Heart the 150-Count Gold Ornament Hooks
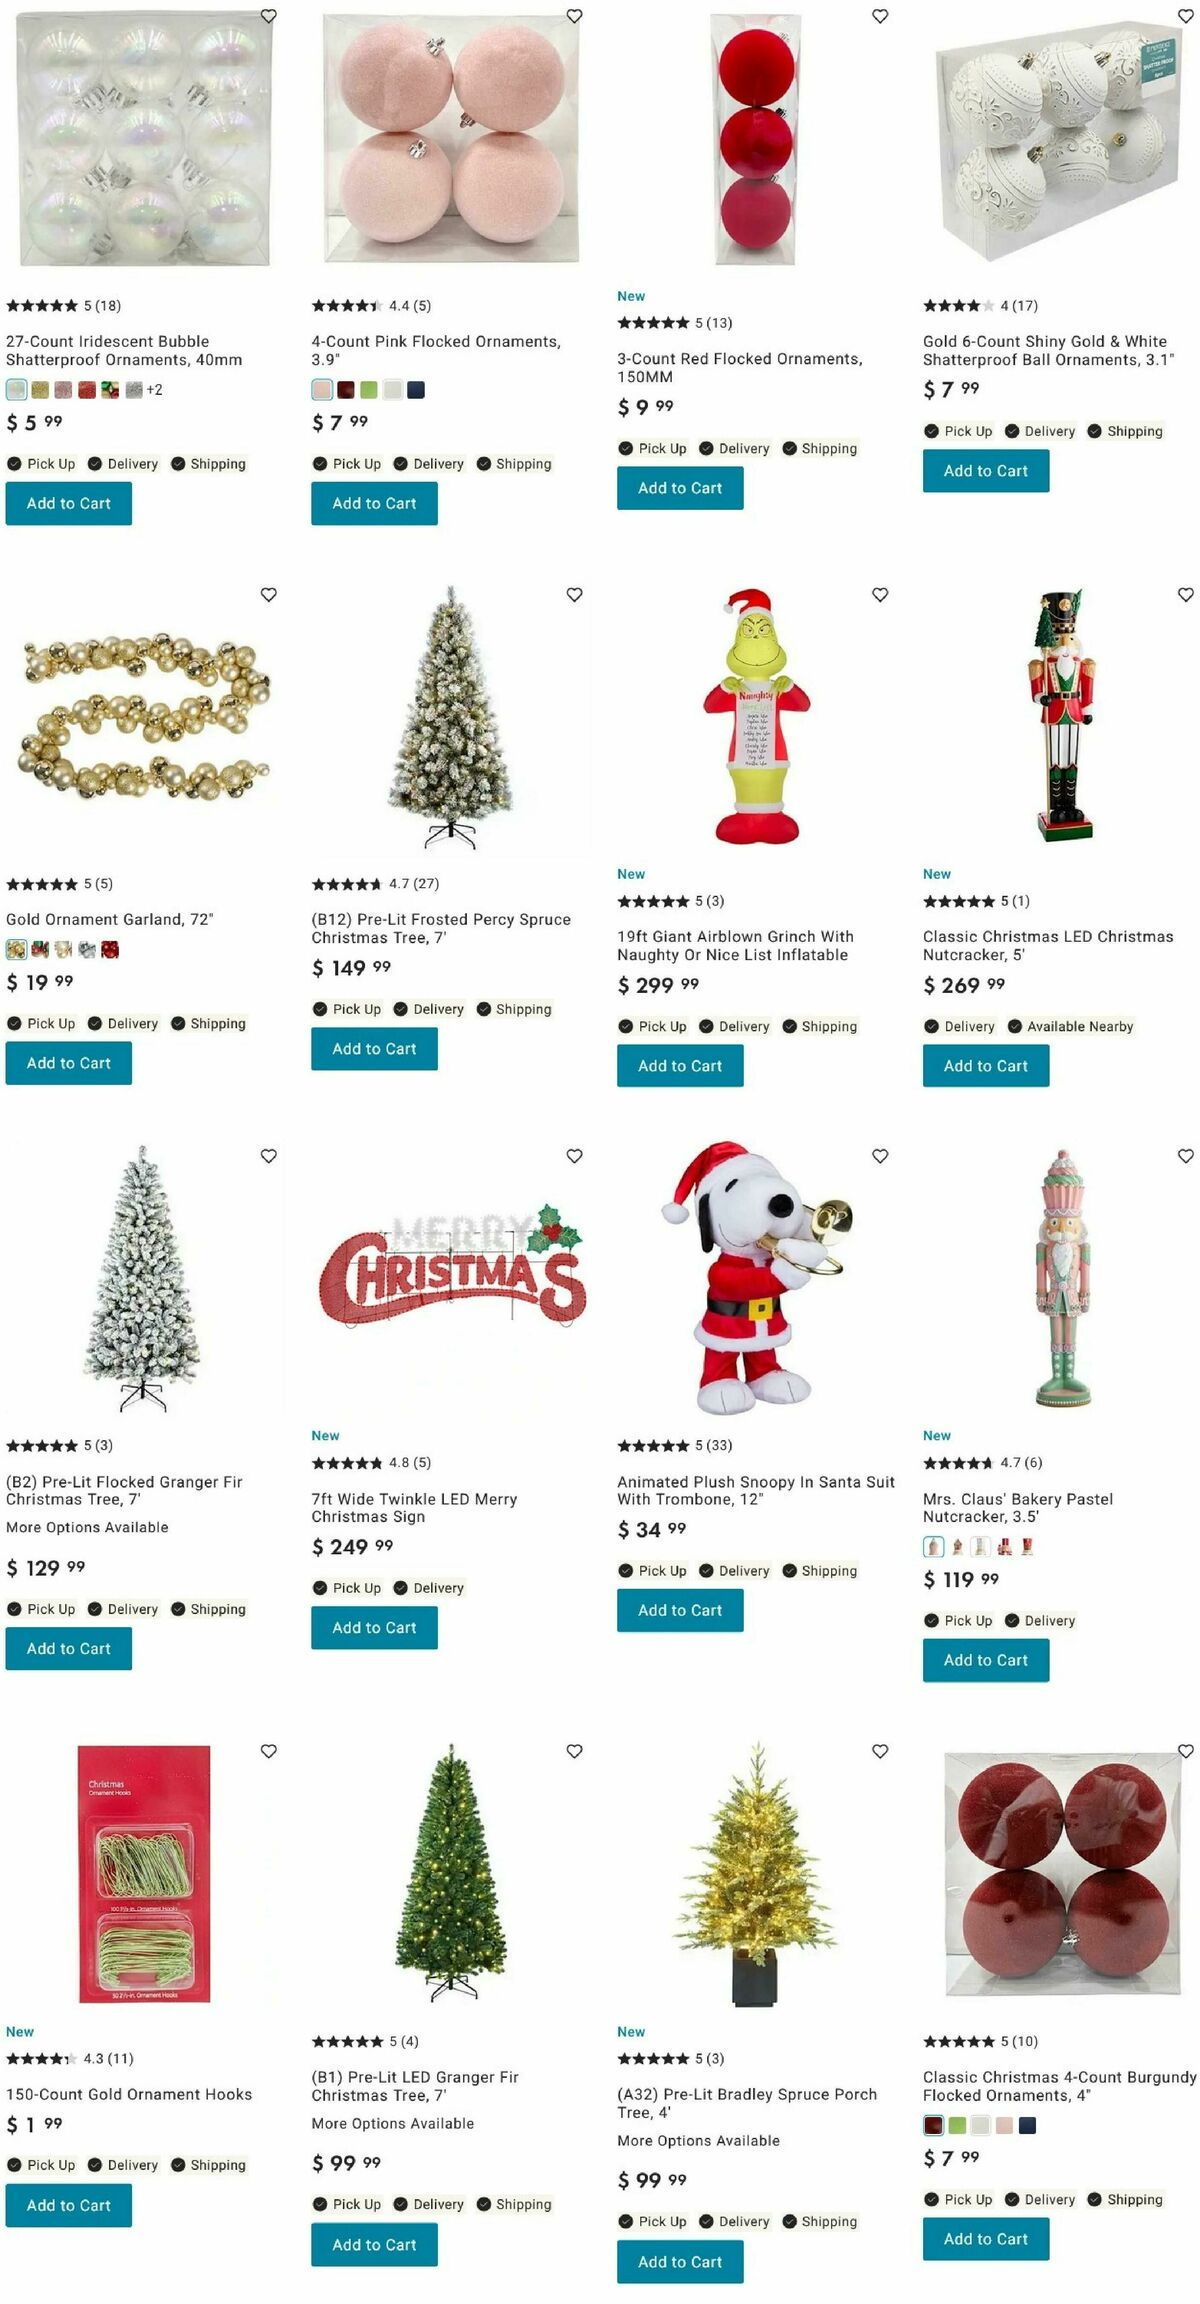 tap(269, 1751)
